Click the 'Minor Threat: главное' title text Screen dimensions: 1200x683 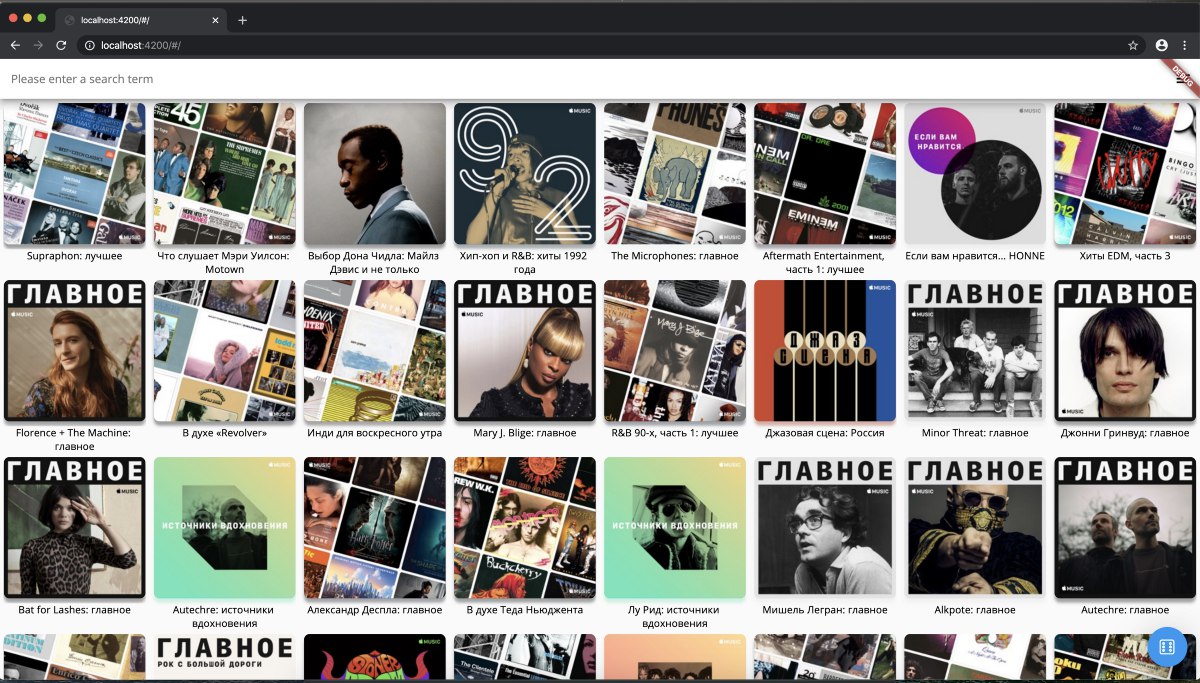click(975, 433)
